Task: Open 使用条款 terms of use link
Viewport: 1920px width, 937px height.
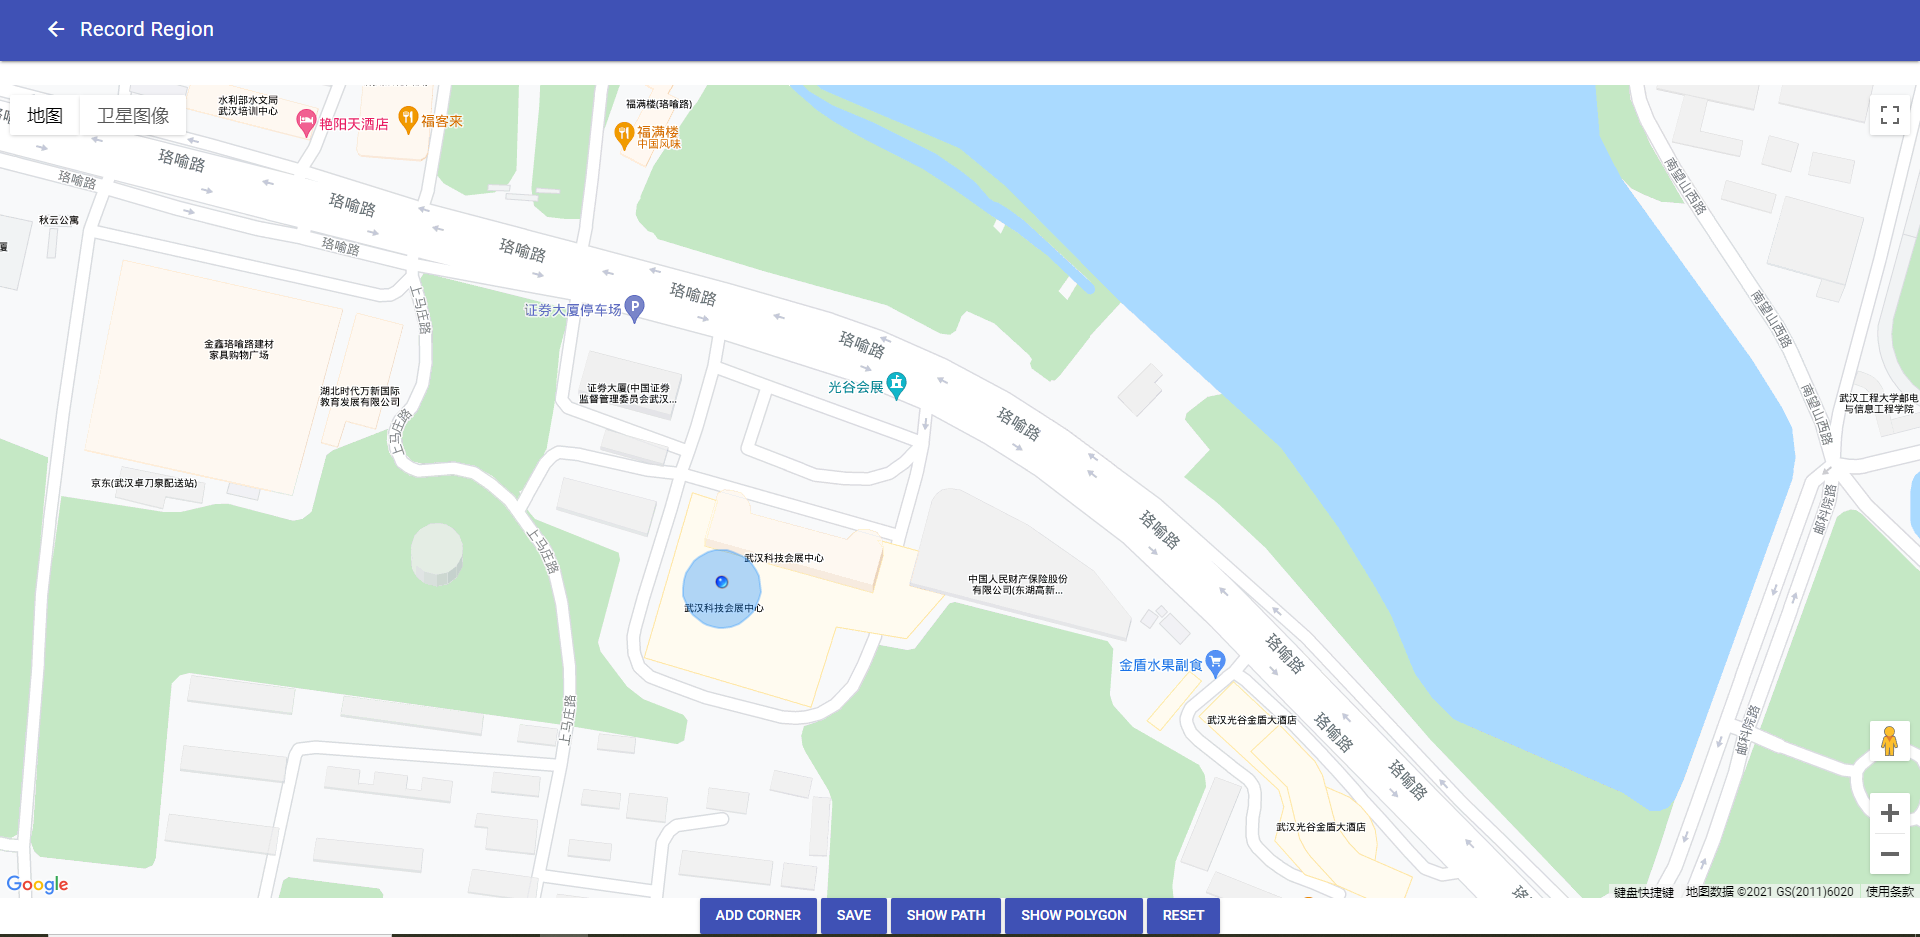Action: click(1889, 892)
